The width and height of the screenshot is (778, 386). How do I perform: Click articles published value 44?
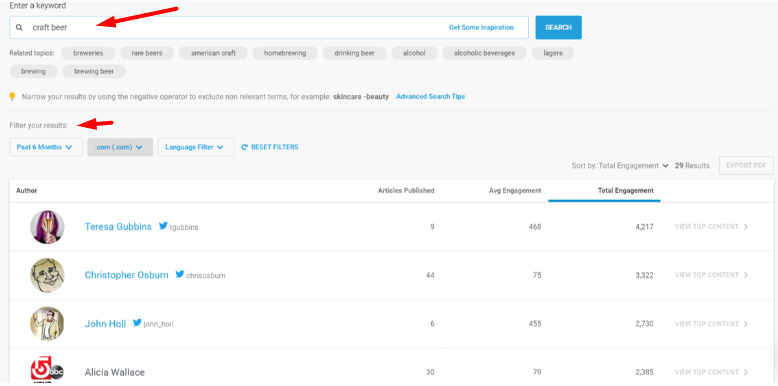[430, 275]
